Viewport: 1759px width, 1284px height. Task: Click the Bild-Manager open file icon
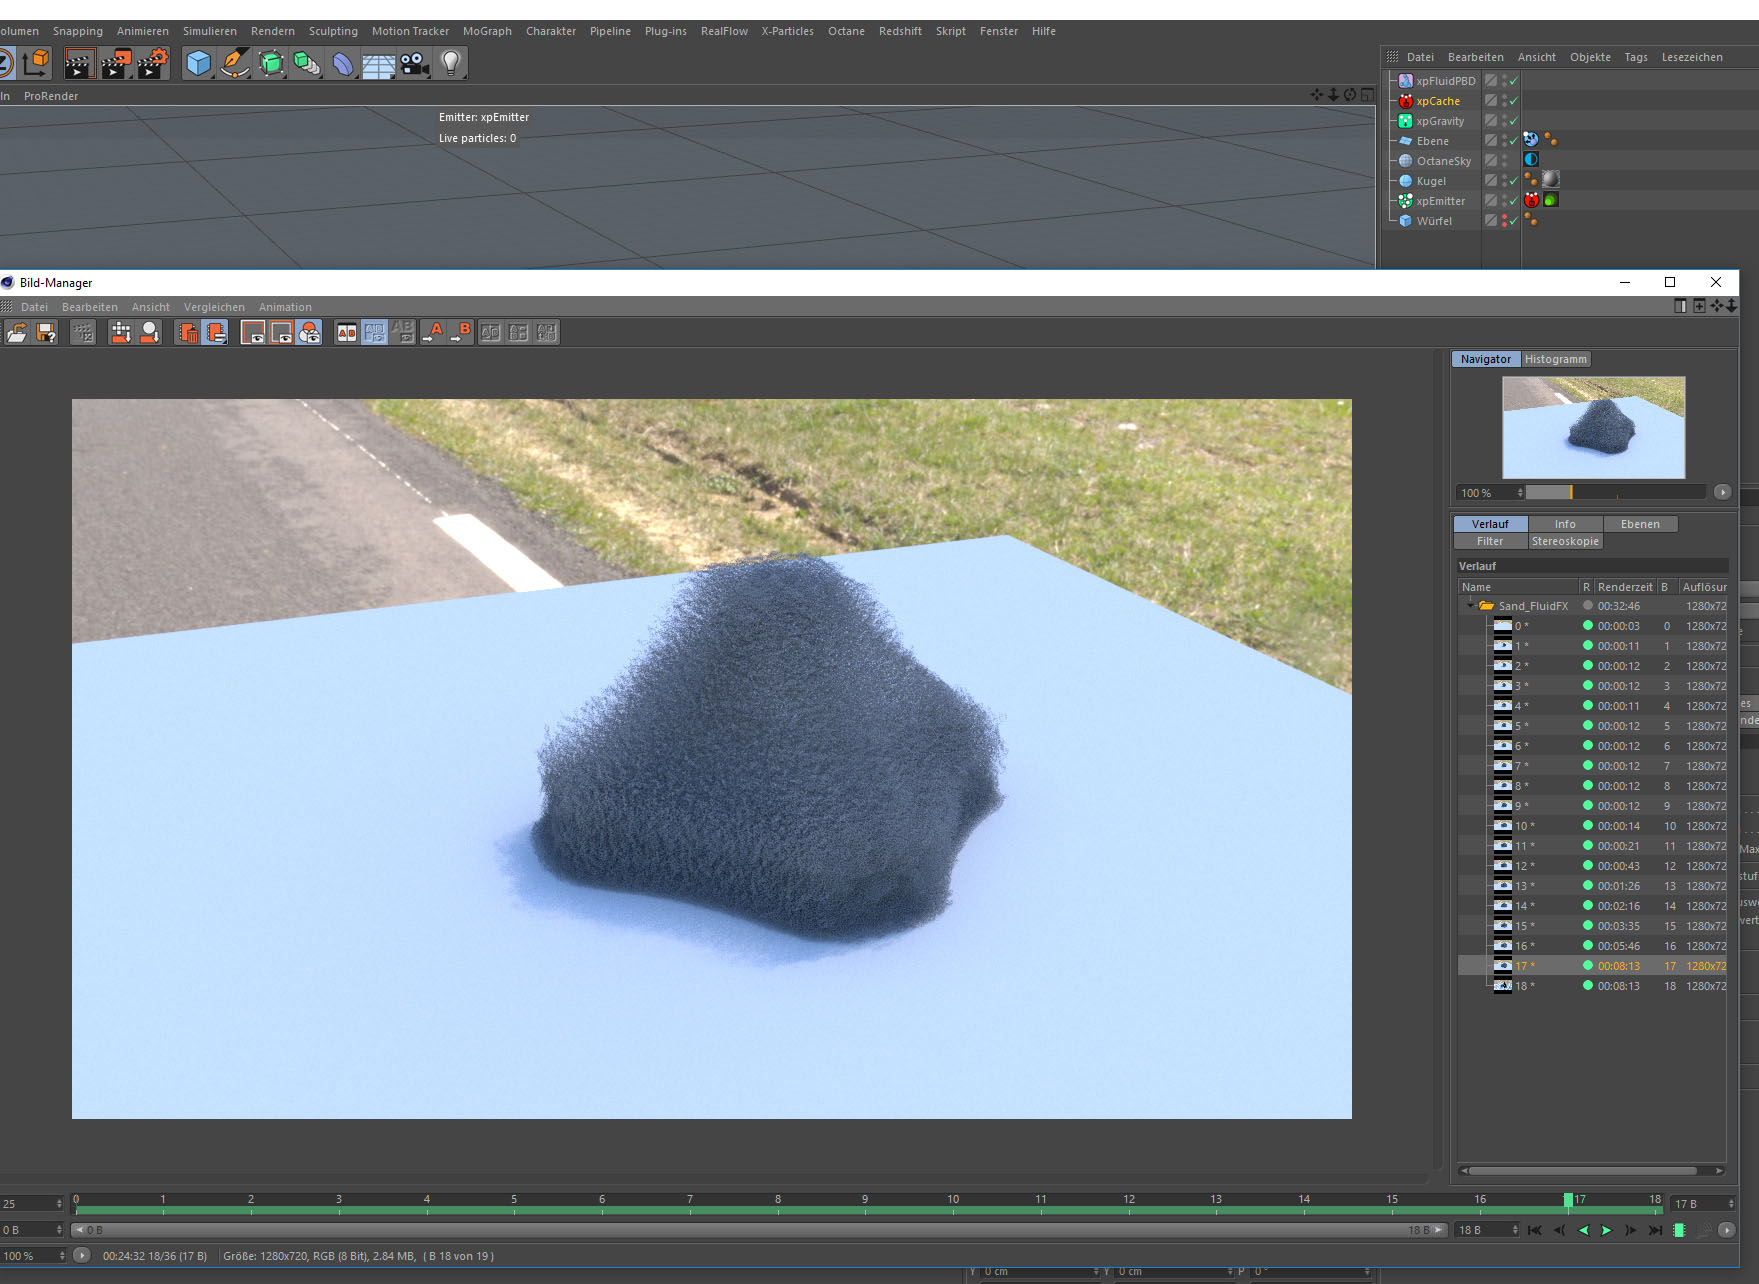17,333
